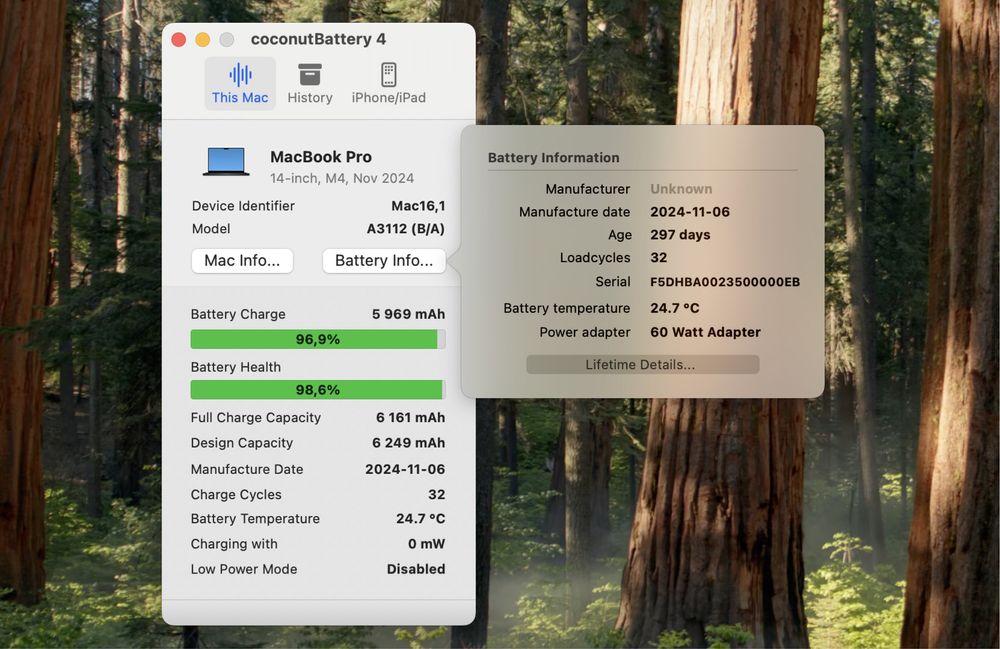
Task: Click the Battery Health 98,6% progress bar
Action: coord(318,390)
